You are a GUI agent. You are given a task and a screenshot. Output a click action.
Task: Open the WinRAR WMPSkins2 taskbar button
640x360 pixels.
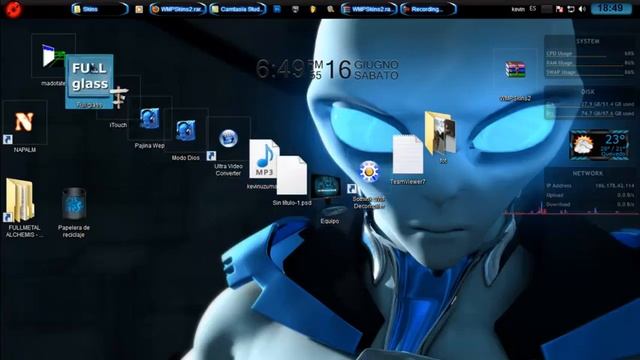pyautogui.click(x=369, y=9)
